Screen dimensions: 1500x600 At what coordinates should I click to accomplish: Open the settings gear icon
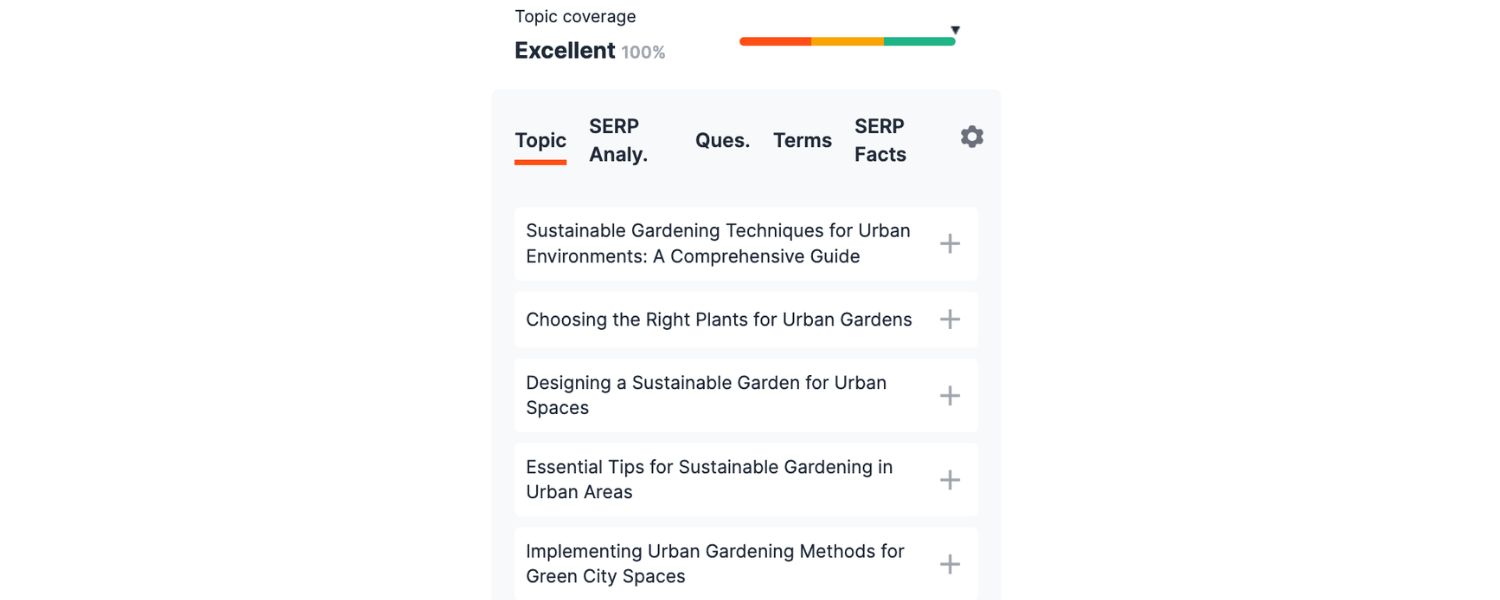point(971,137)
